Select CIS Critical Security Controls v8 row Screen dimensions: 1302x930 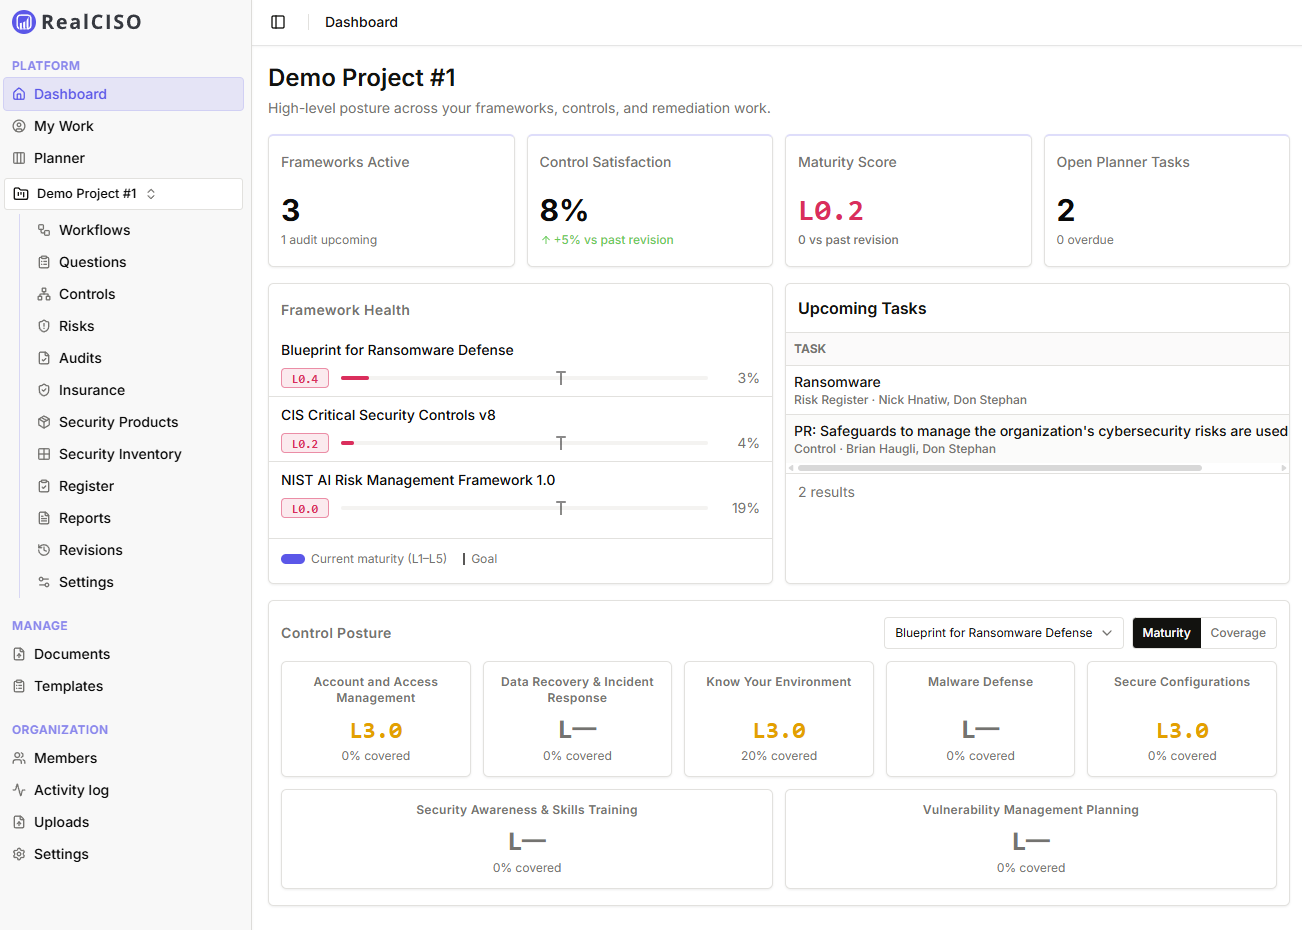pyautogui.click(x=520, y=429)
